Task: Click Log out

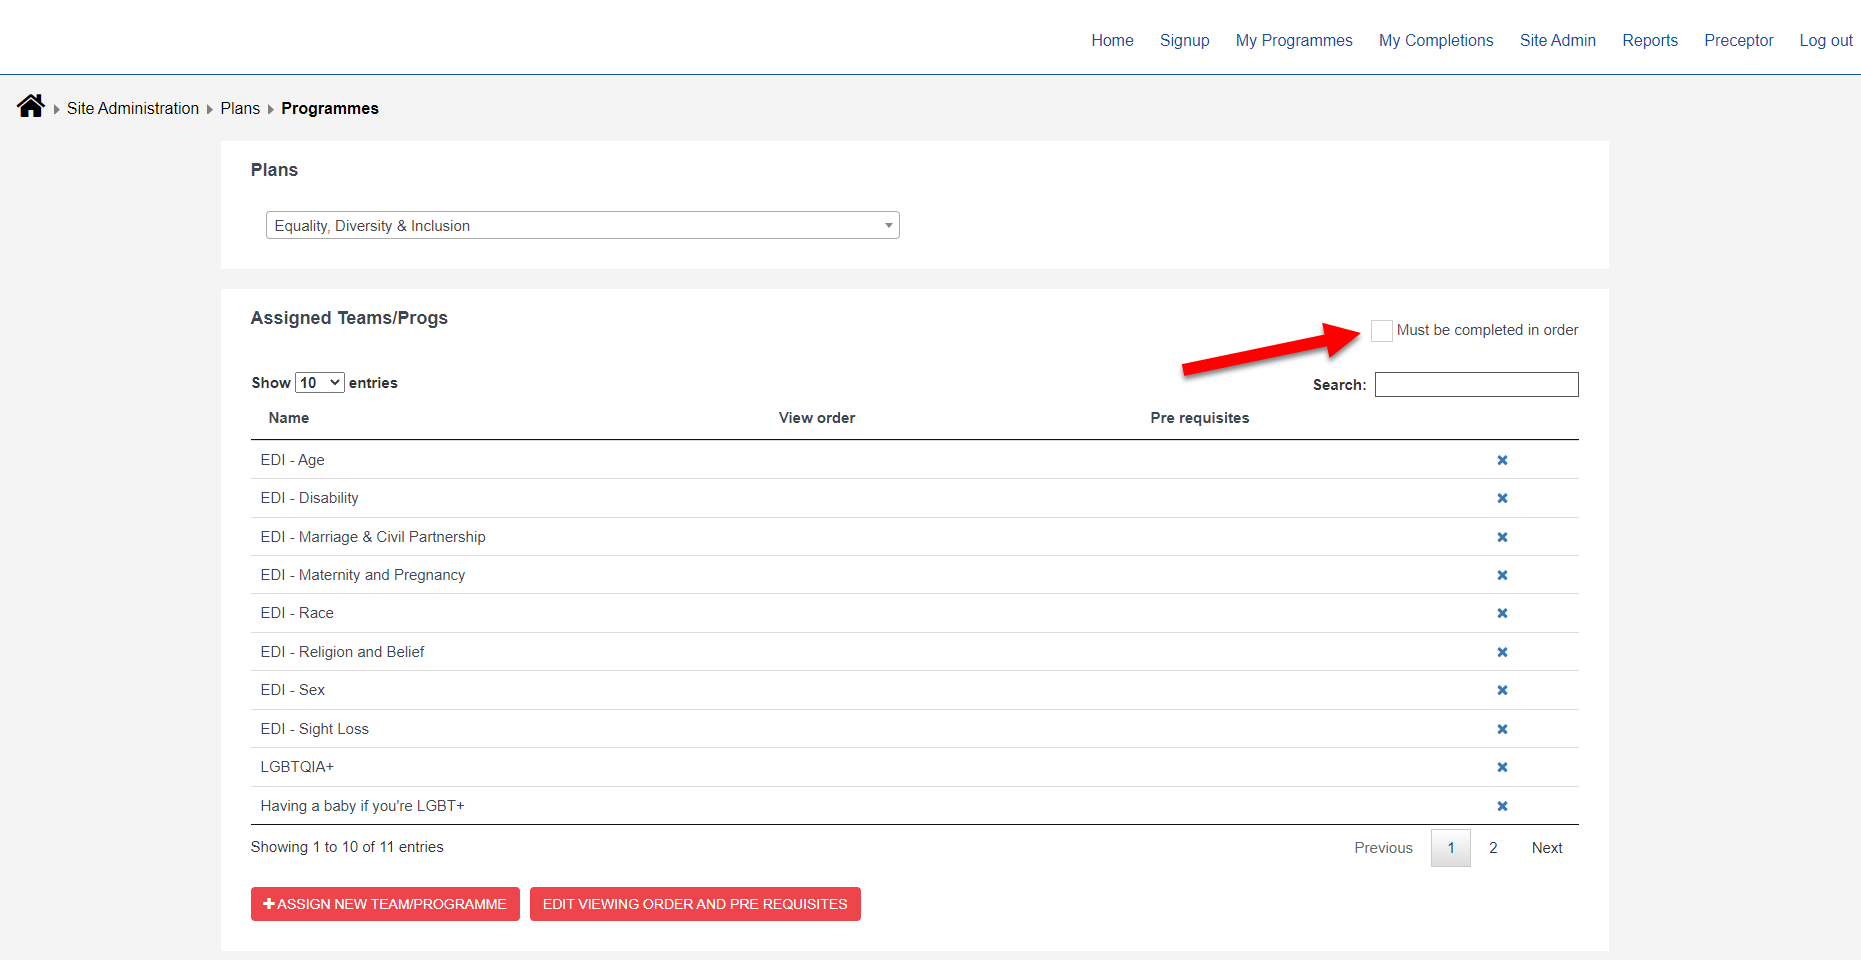Action: pos(1826,40)
